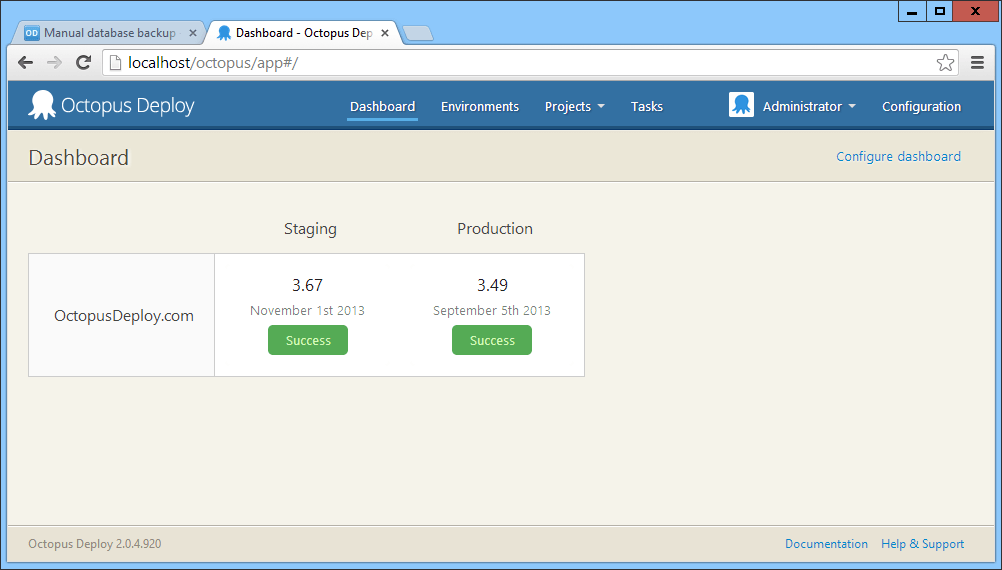Close the Dashboard - Octopus Deploy tab

385,33
